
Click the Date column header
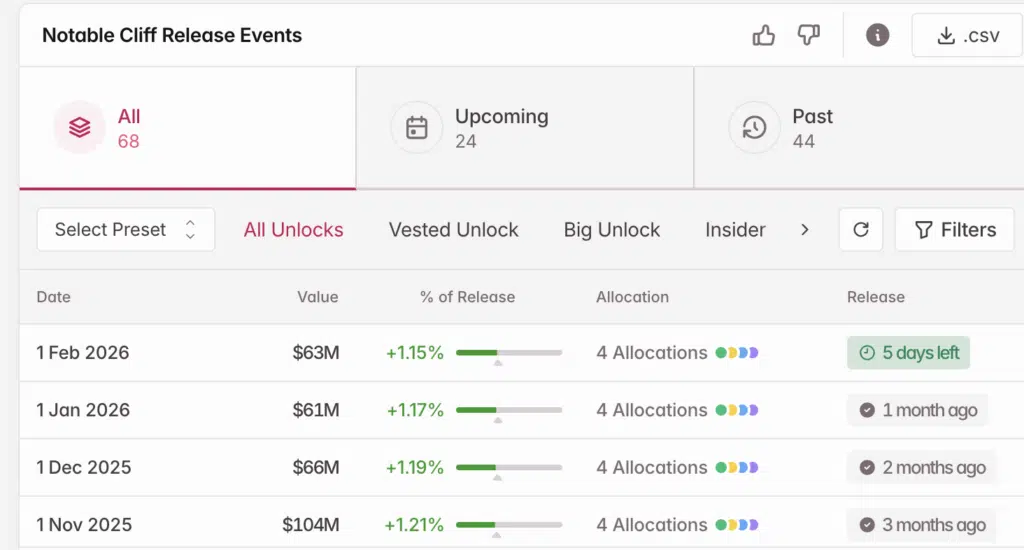coord(54,297)
